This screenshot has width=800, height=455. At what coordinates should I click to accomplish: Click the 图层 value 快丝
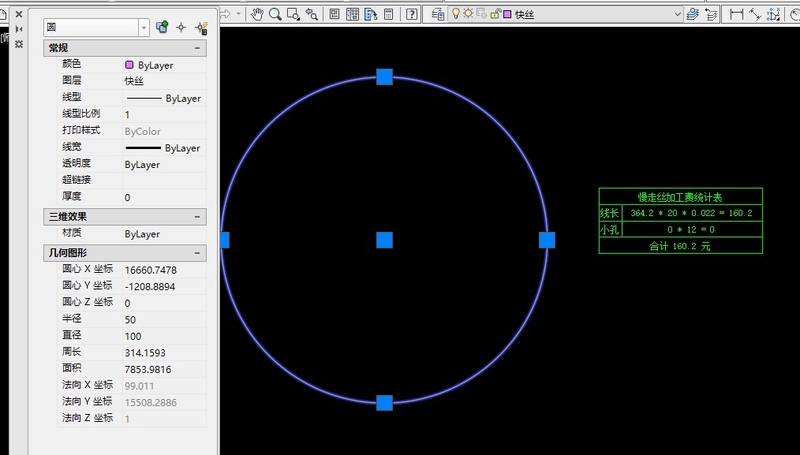click(x=164, y=81)
